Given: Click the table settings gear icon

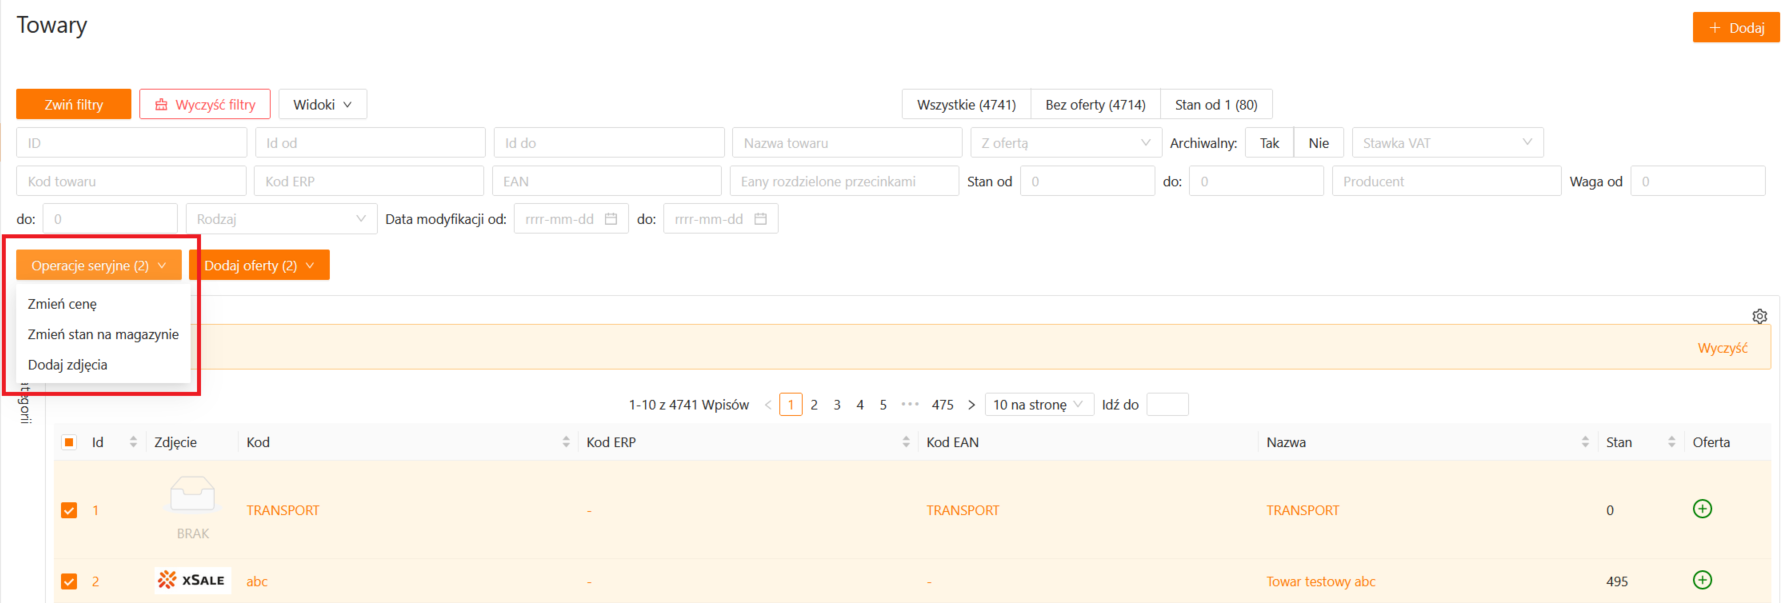Looking at the screenshot, I should click(x=1759, y=316).
